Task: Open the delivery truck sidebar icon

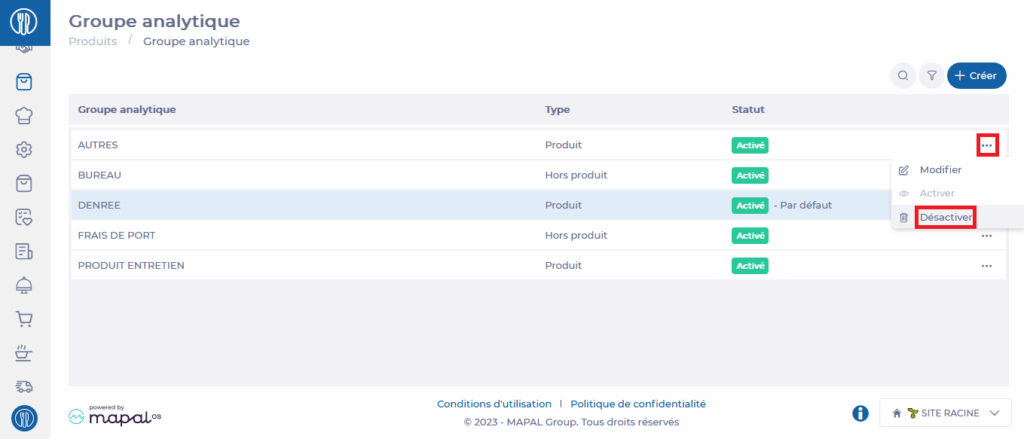Action: click(25, 385)
